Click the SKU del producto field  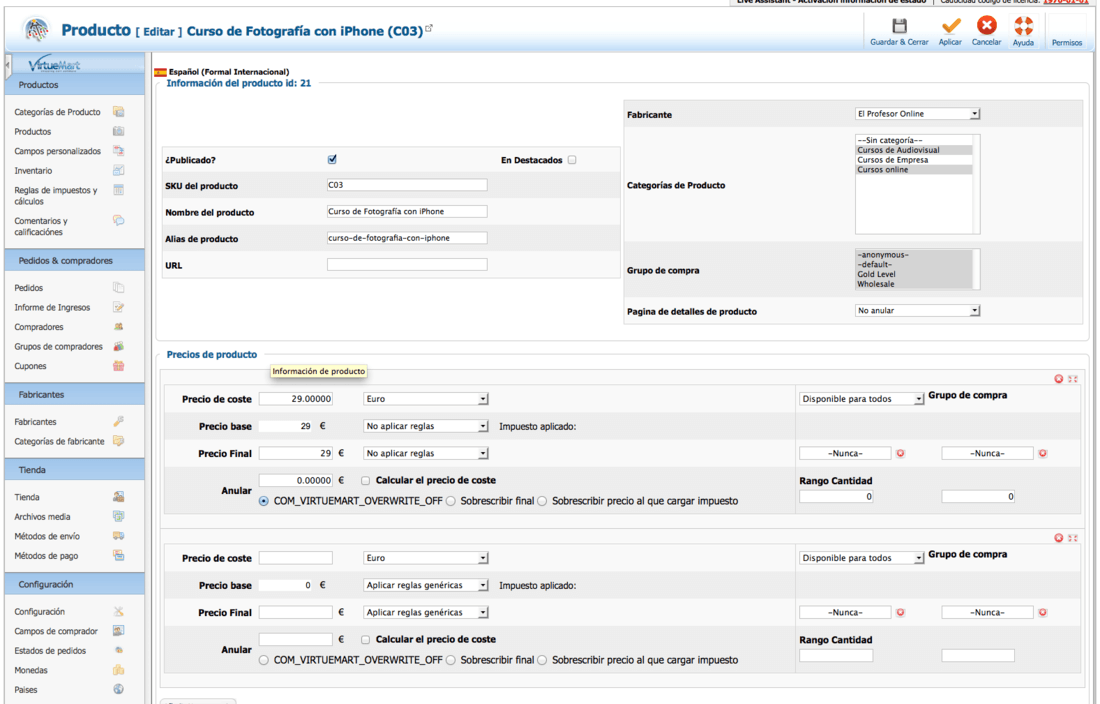pyautogui.click(x=407, y=185)
